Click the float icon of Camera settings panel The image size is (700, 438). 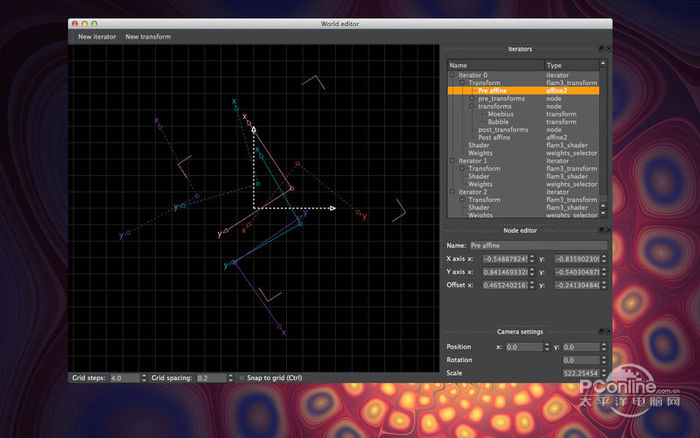pos(601,331)
